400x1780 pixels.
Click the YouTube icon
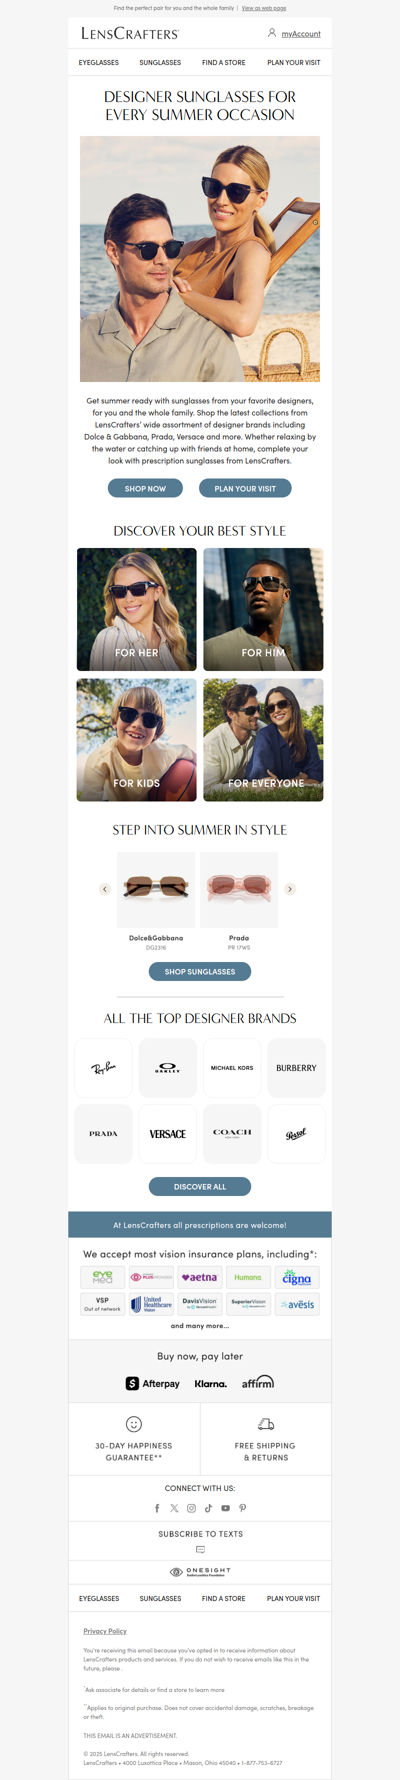(x=225, y=1508)
